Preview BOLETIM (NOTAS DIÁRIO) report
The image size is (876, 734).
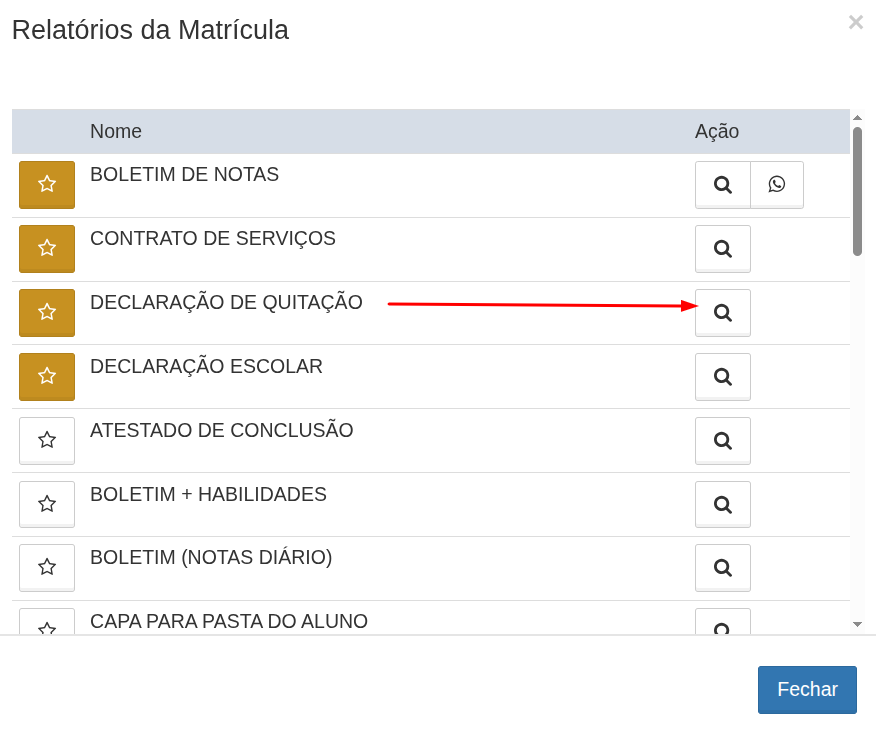tap(722, 568)
